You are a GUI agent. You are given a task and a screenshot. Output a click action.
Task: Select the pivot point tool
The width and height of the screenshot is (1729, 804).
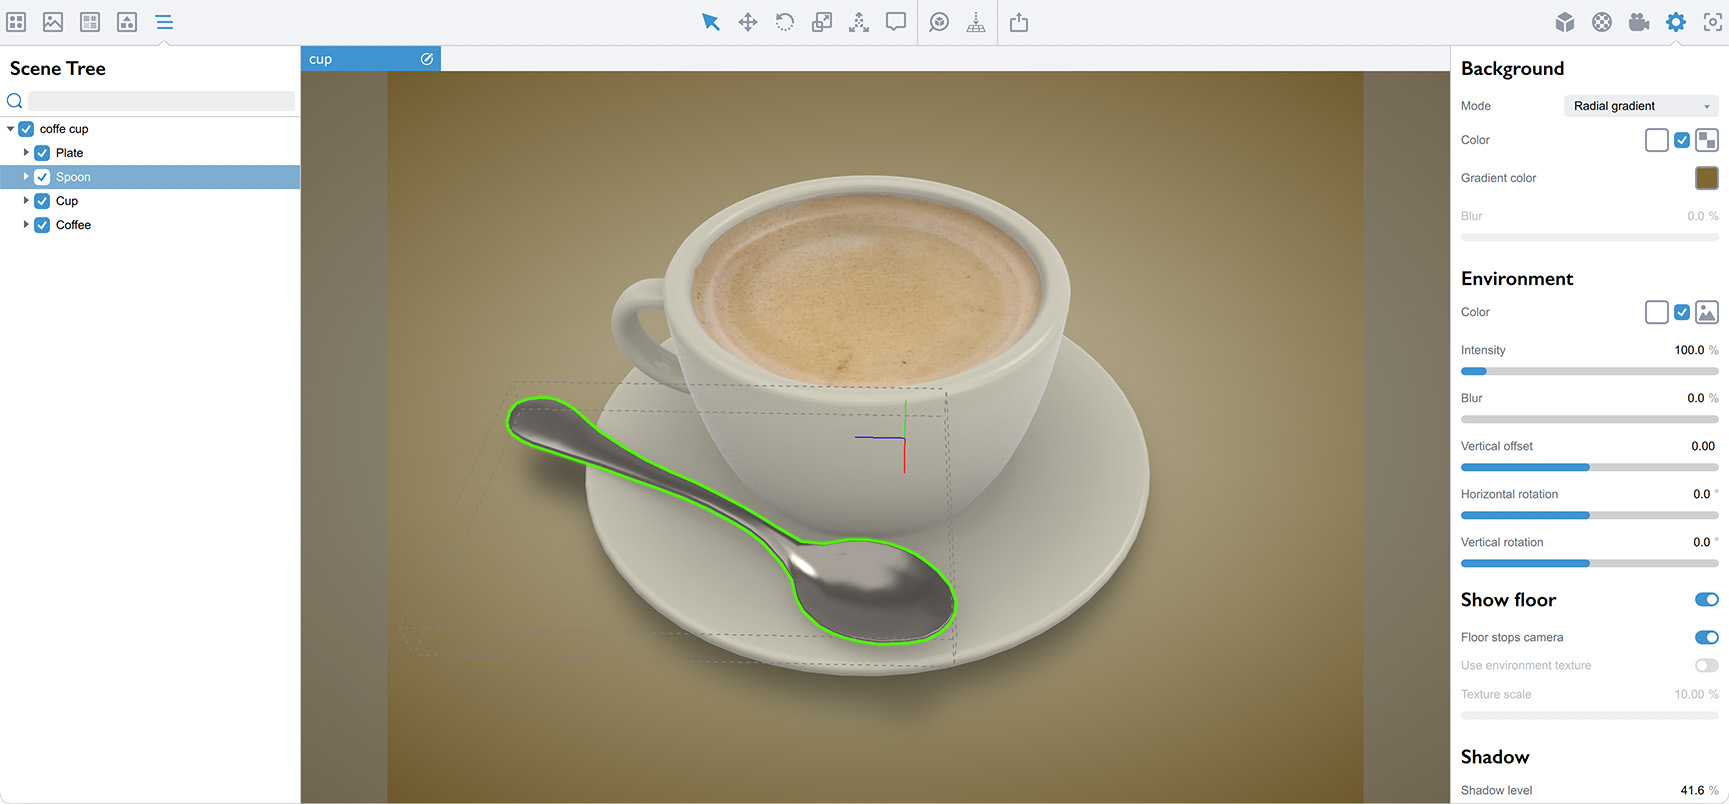tap(859, 22)
